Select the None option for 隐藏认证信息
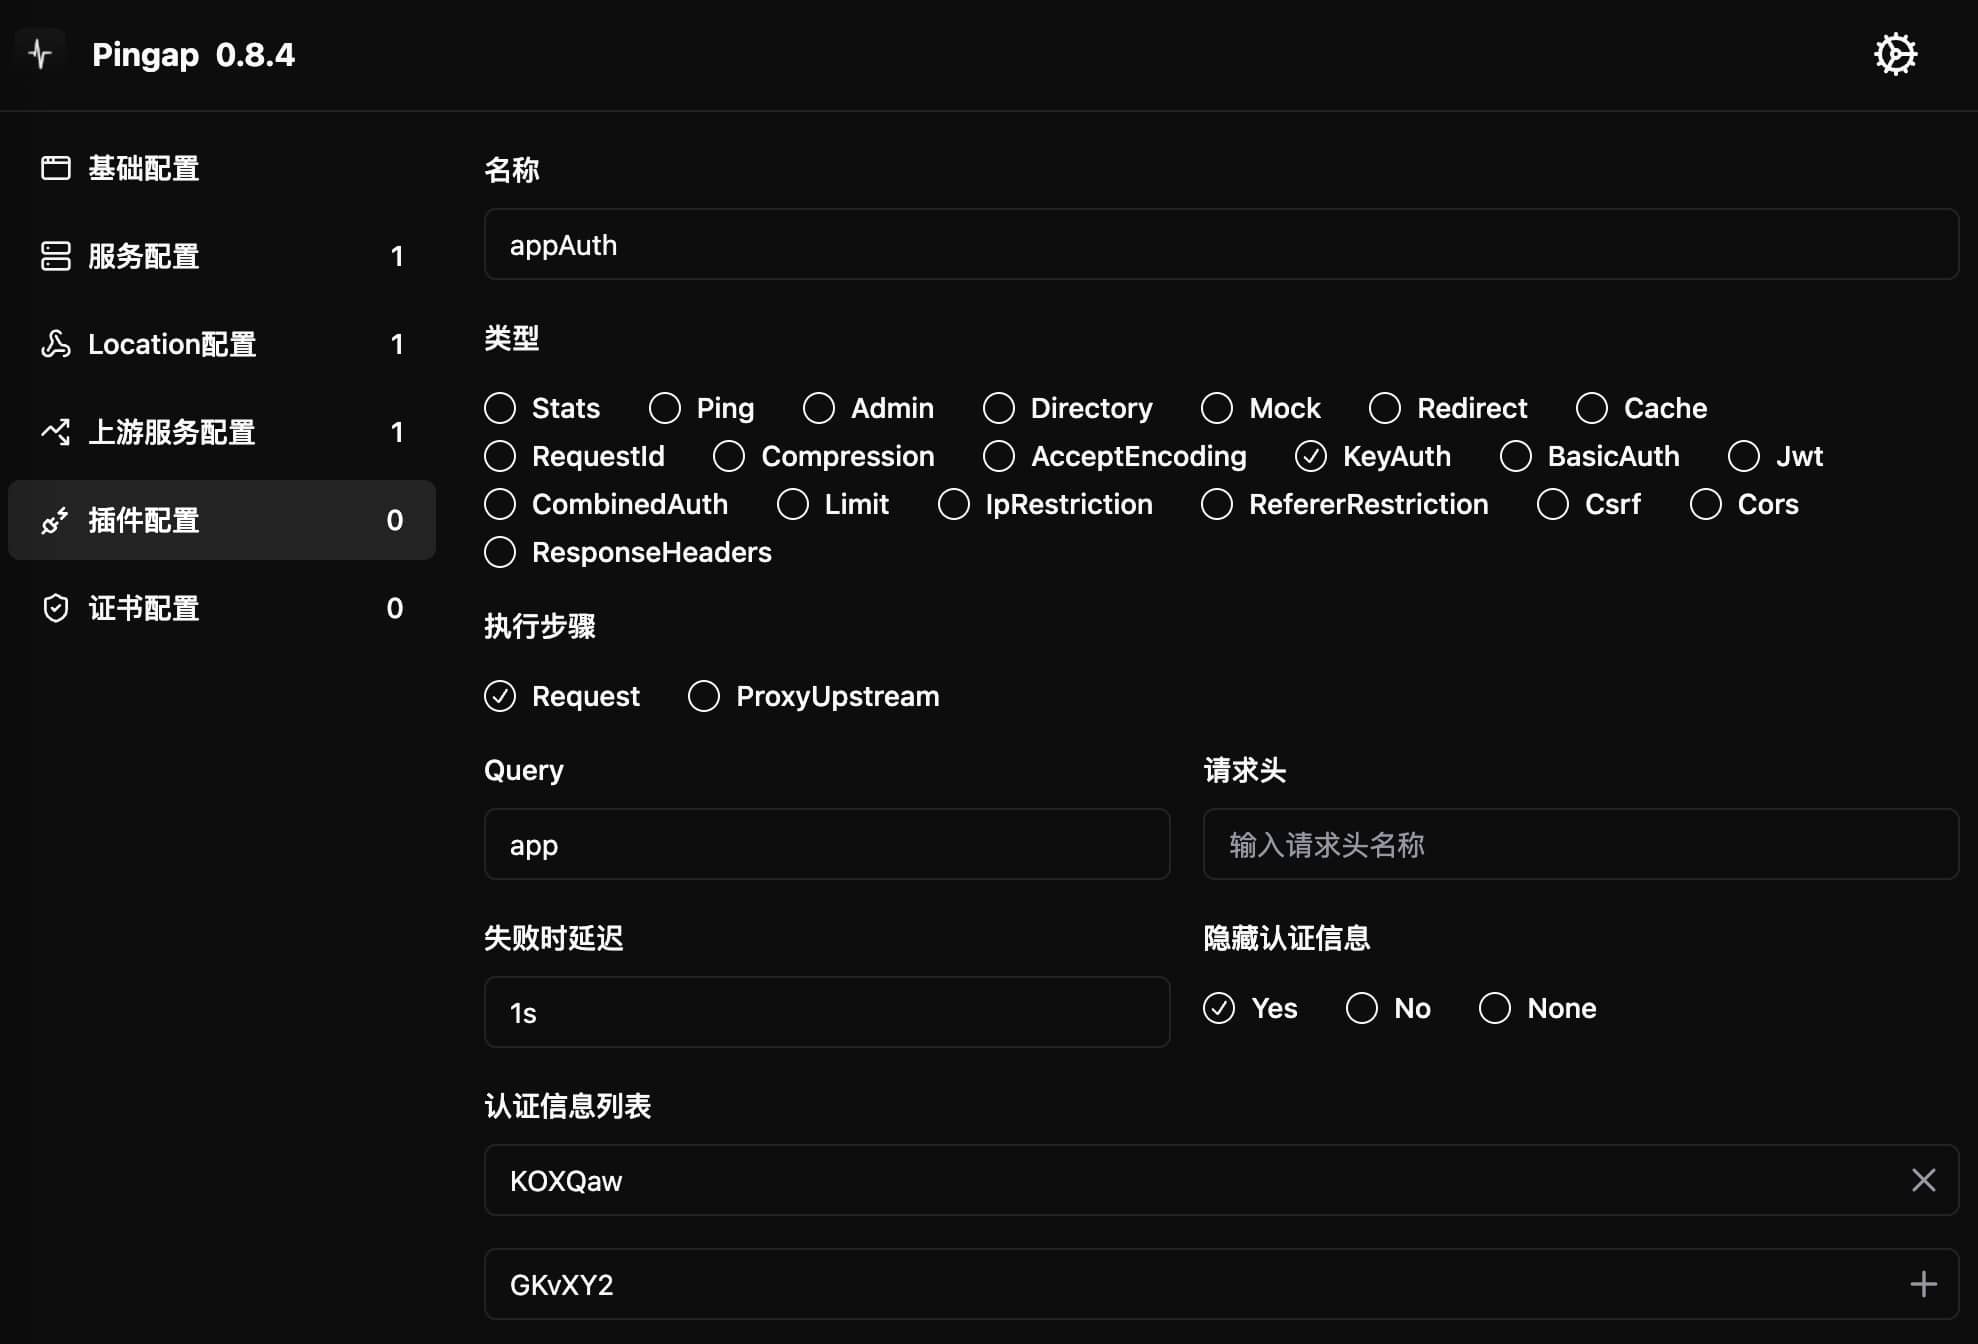The image size is (1978, 1344). point(1495,1006)
